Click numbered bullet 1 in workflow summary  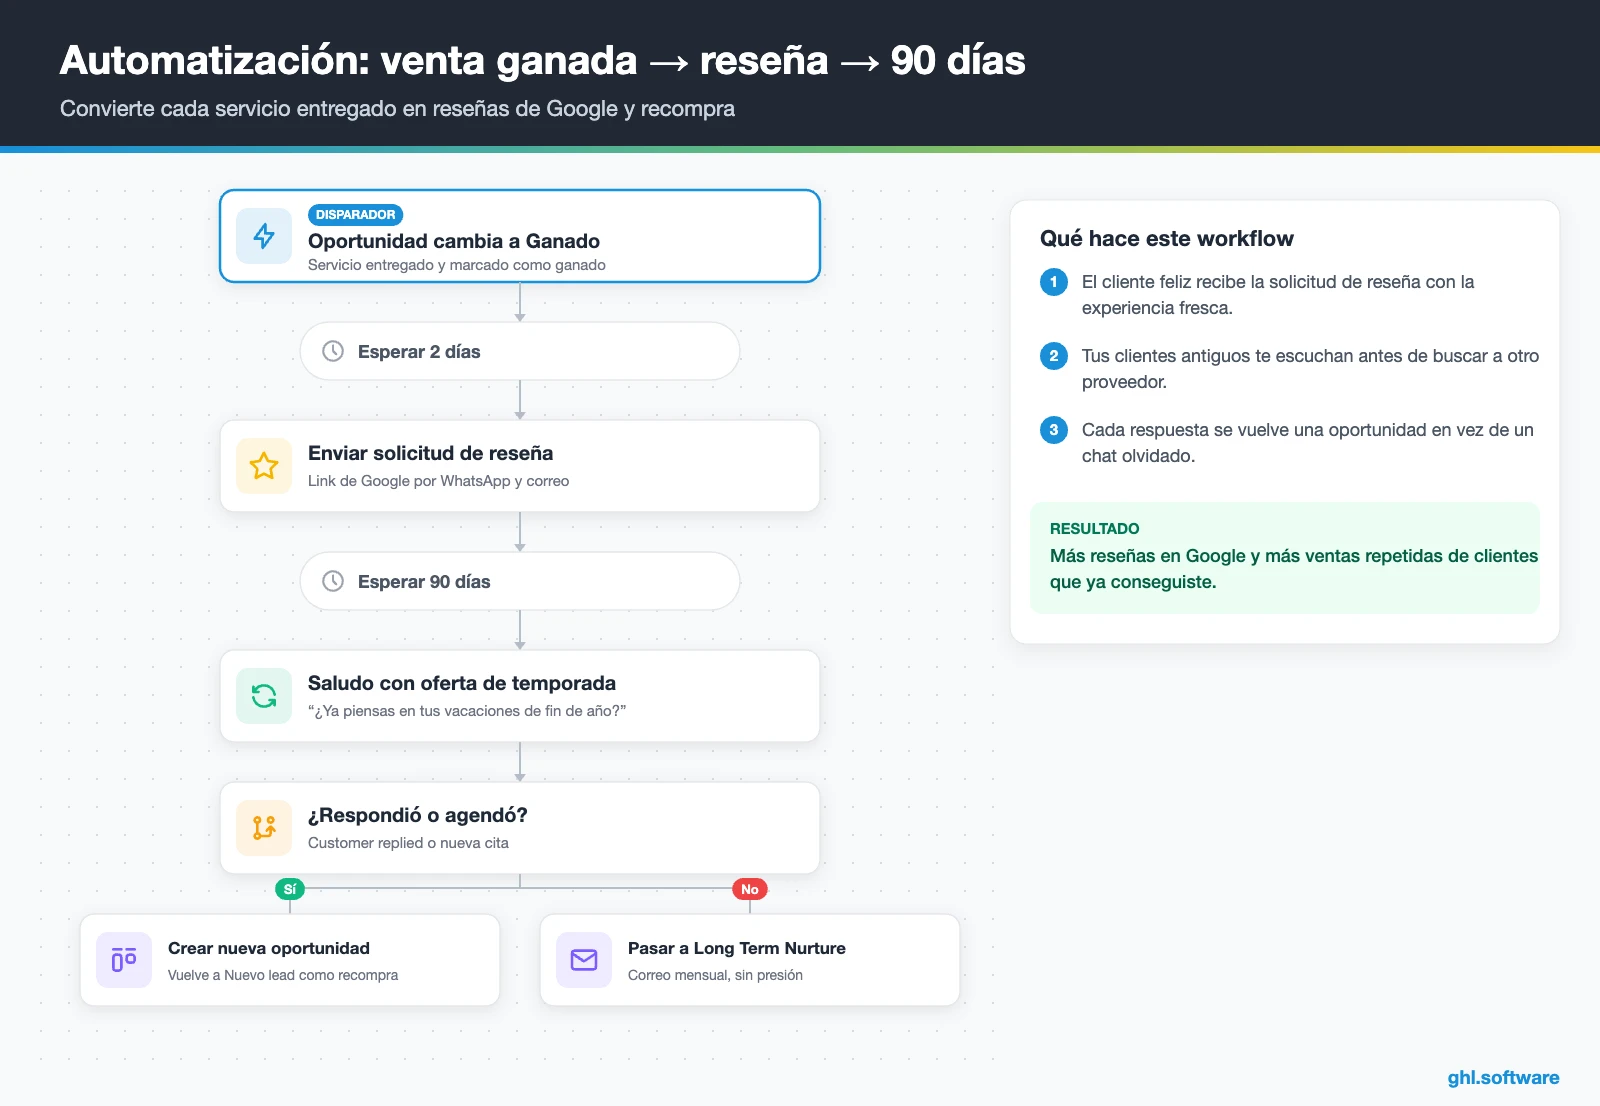1054,282
